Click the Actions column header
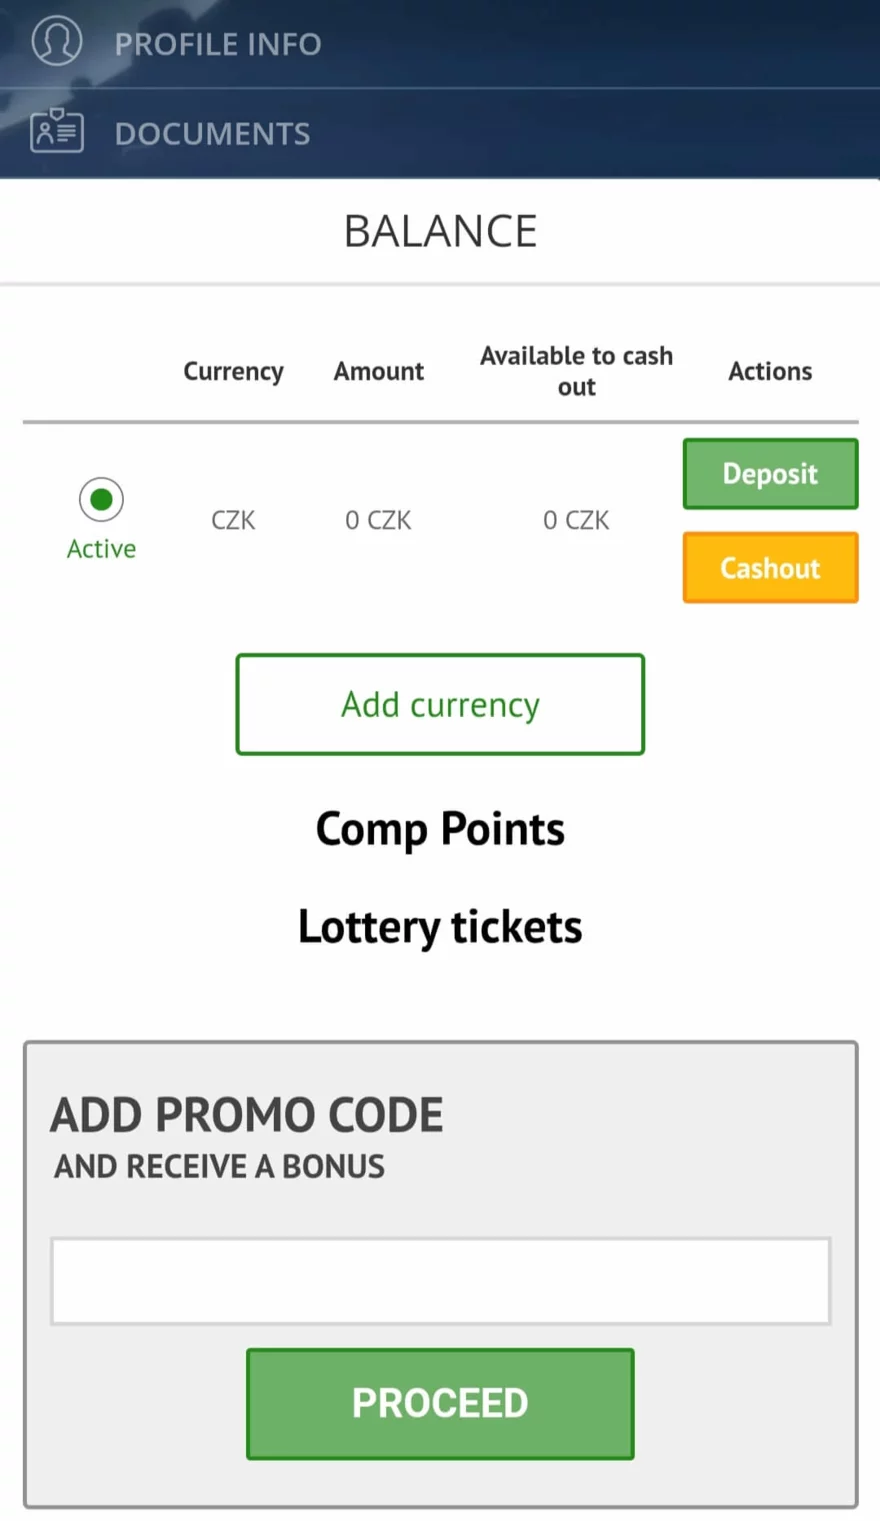Screen dimensions: 880x1521 770,371
